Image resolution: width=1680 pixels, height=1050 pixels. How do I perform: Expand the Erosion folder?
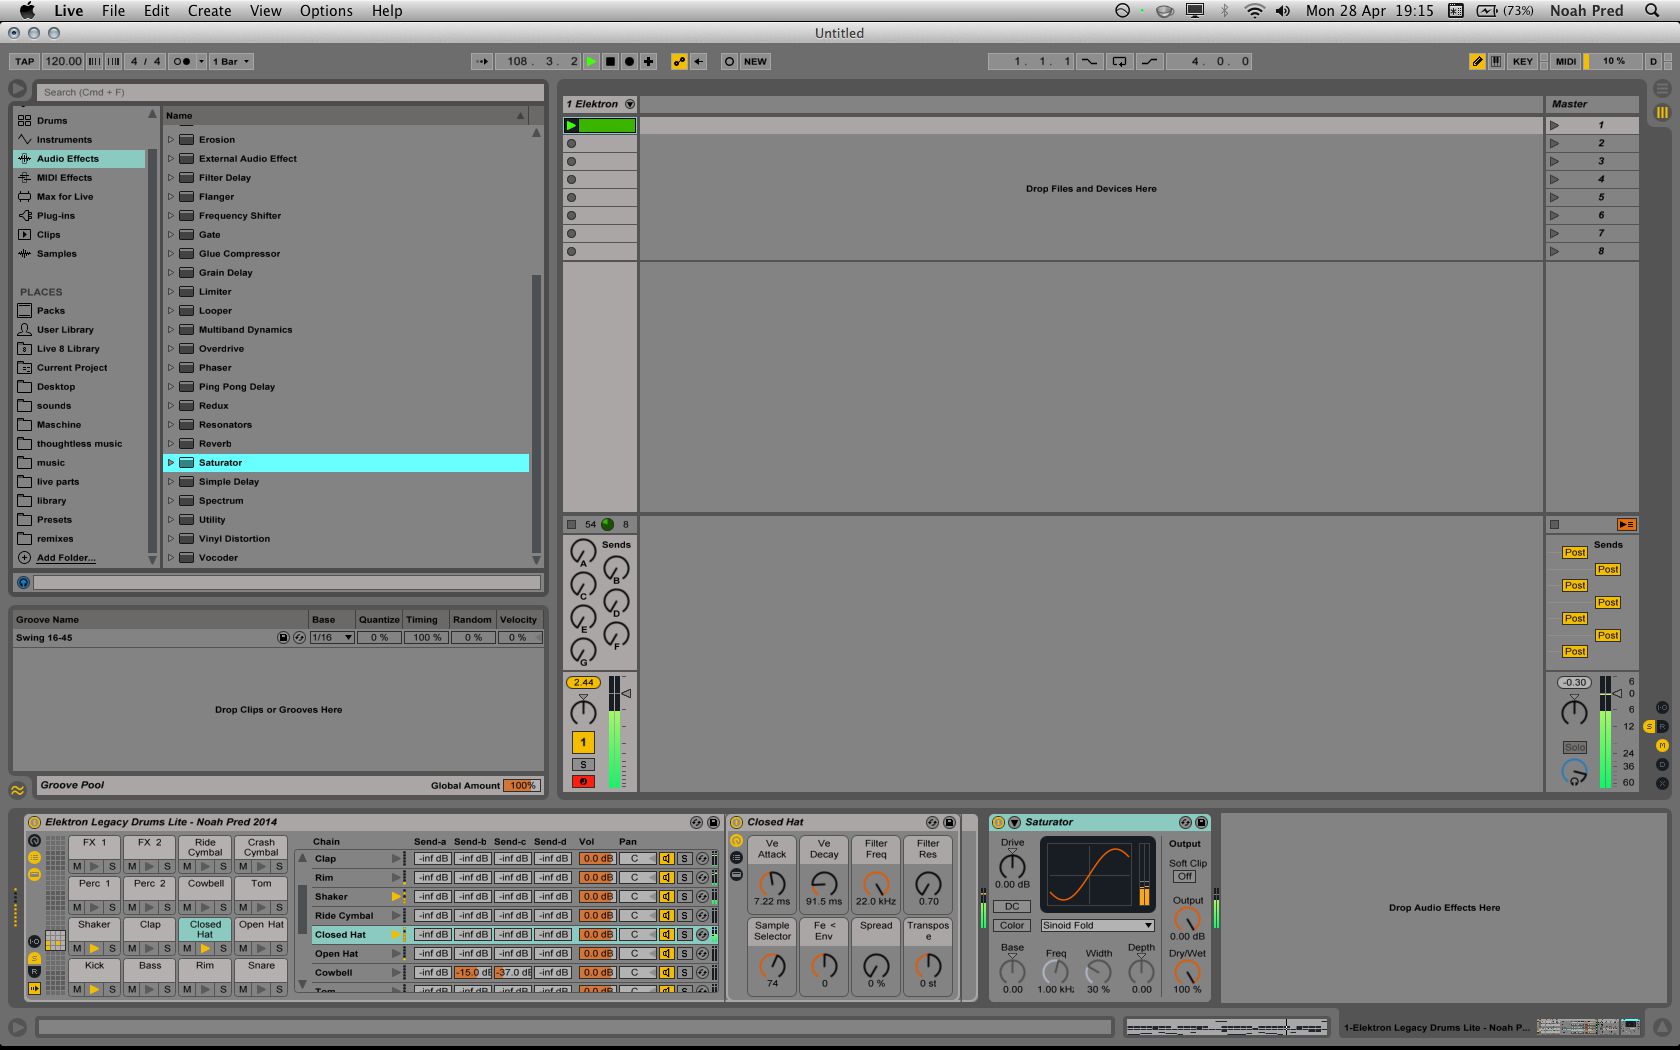[x=171, y=140]
